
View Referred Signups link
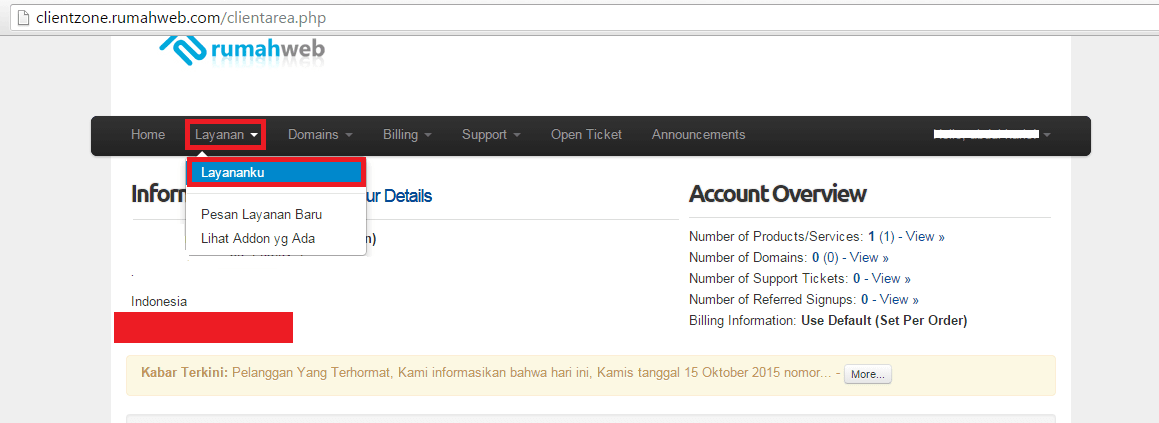coord(899,300)
